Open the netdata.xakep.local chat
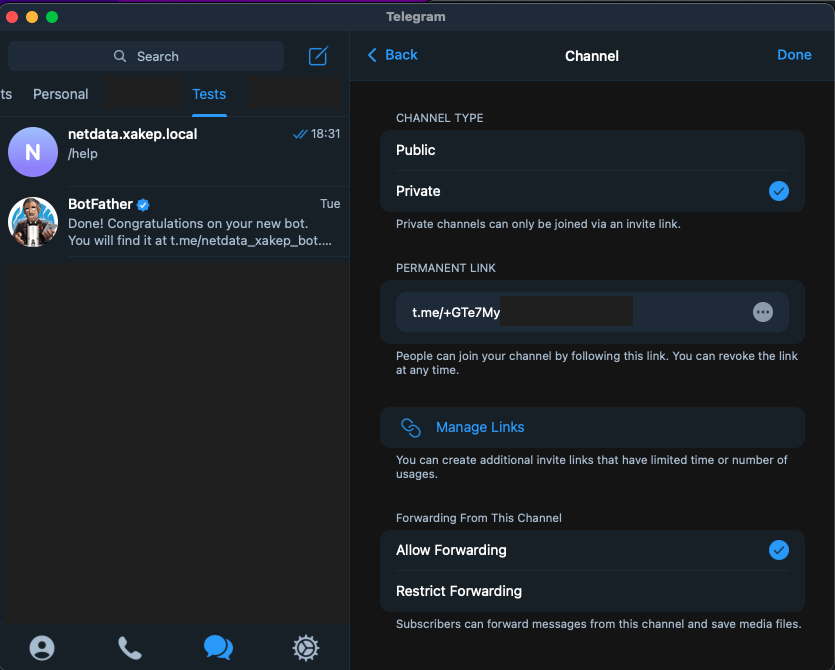Viewport: 835px width, 670px height. 175,152
